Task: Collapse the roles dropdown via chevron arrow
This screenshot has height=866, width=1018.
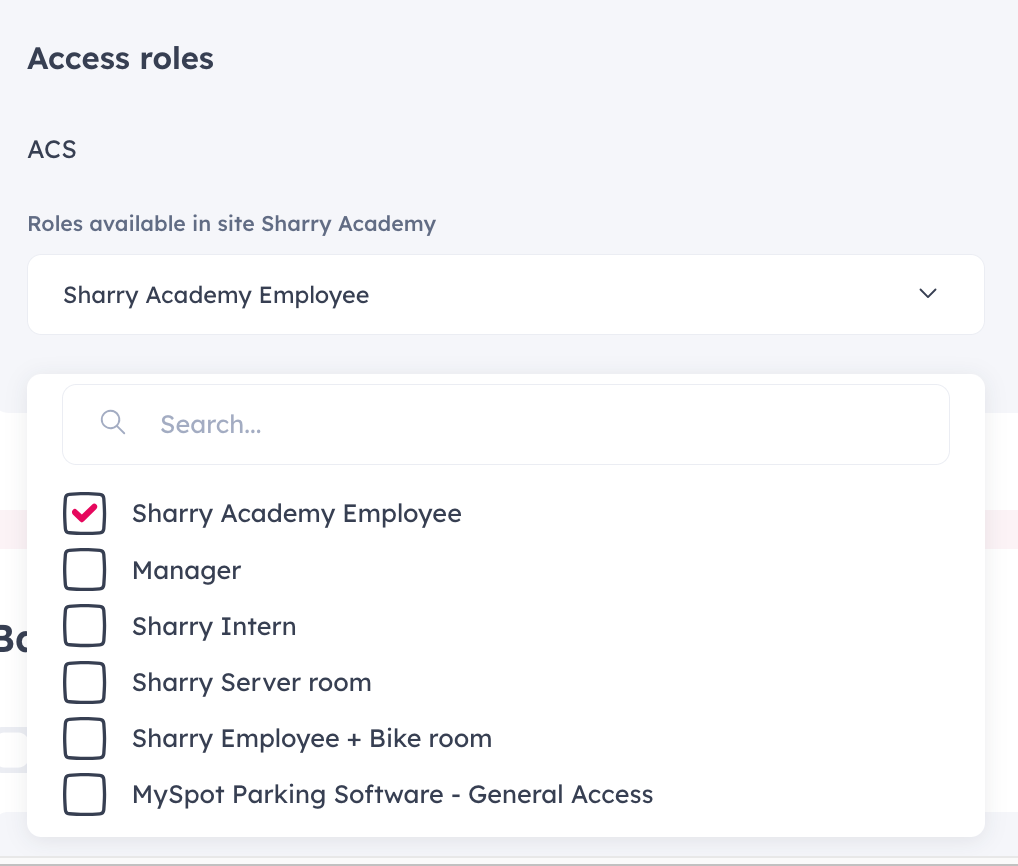Action: [928, 293]
